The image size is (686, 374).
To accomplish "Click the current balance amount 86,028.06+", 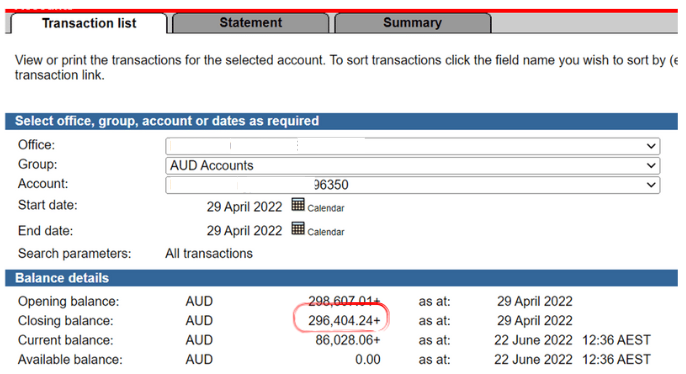I will [348, 340].
